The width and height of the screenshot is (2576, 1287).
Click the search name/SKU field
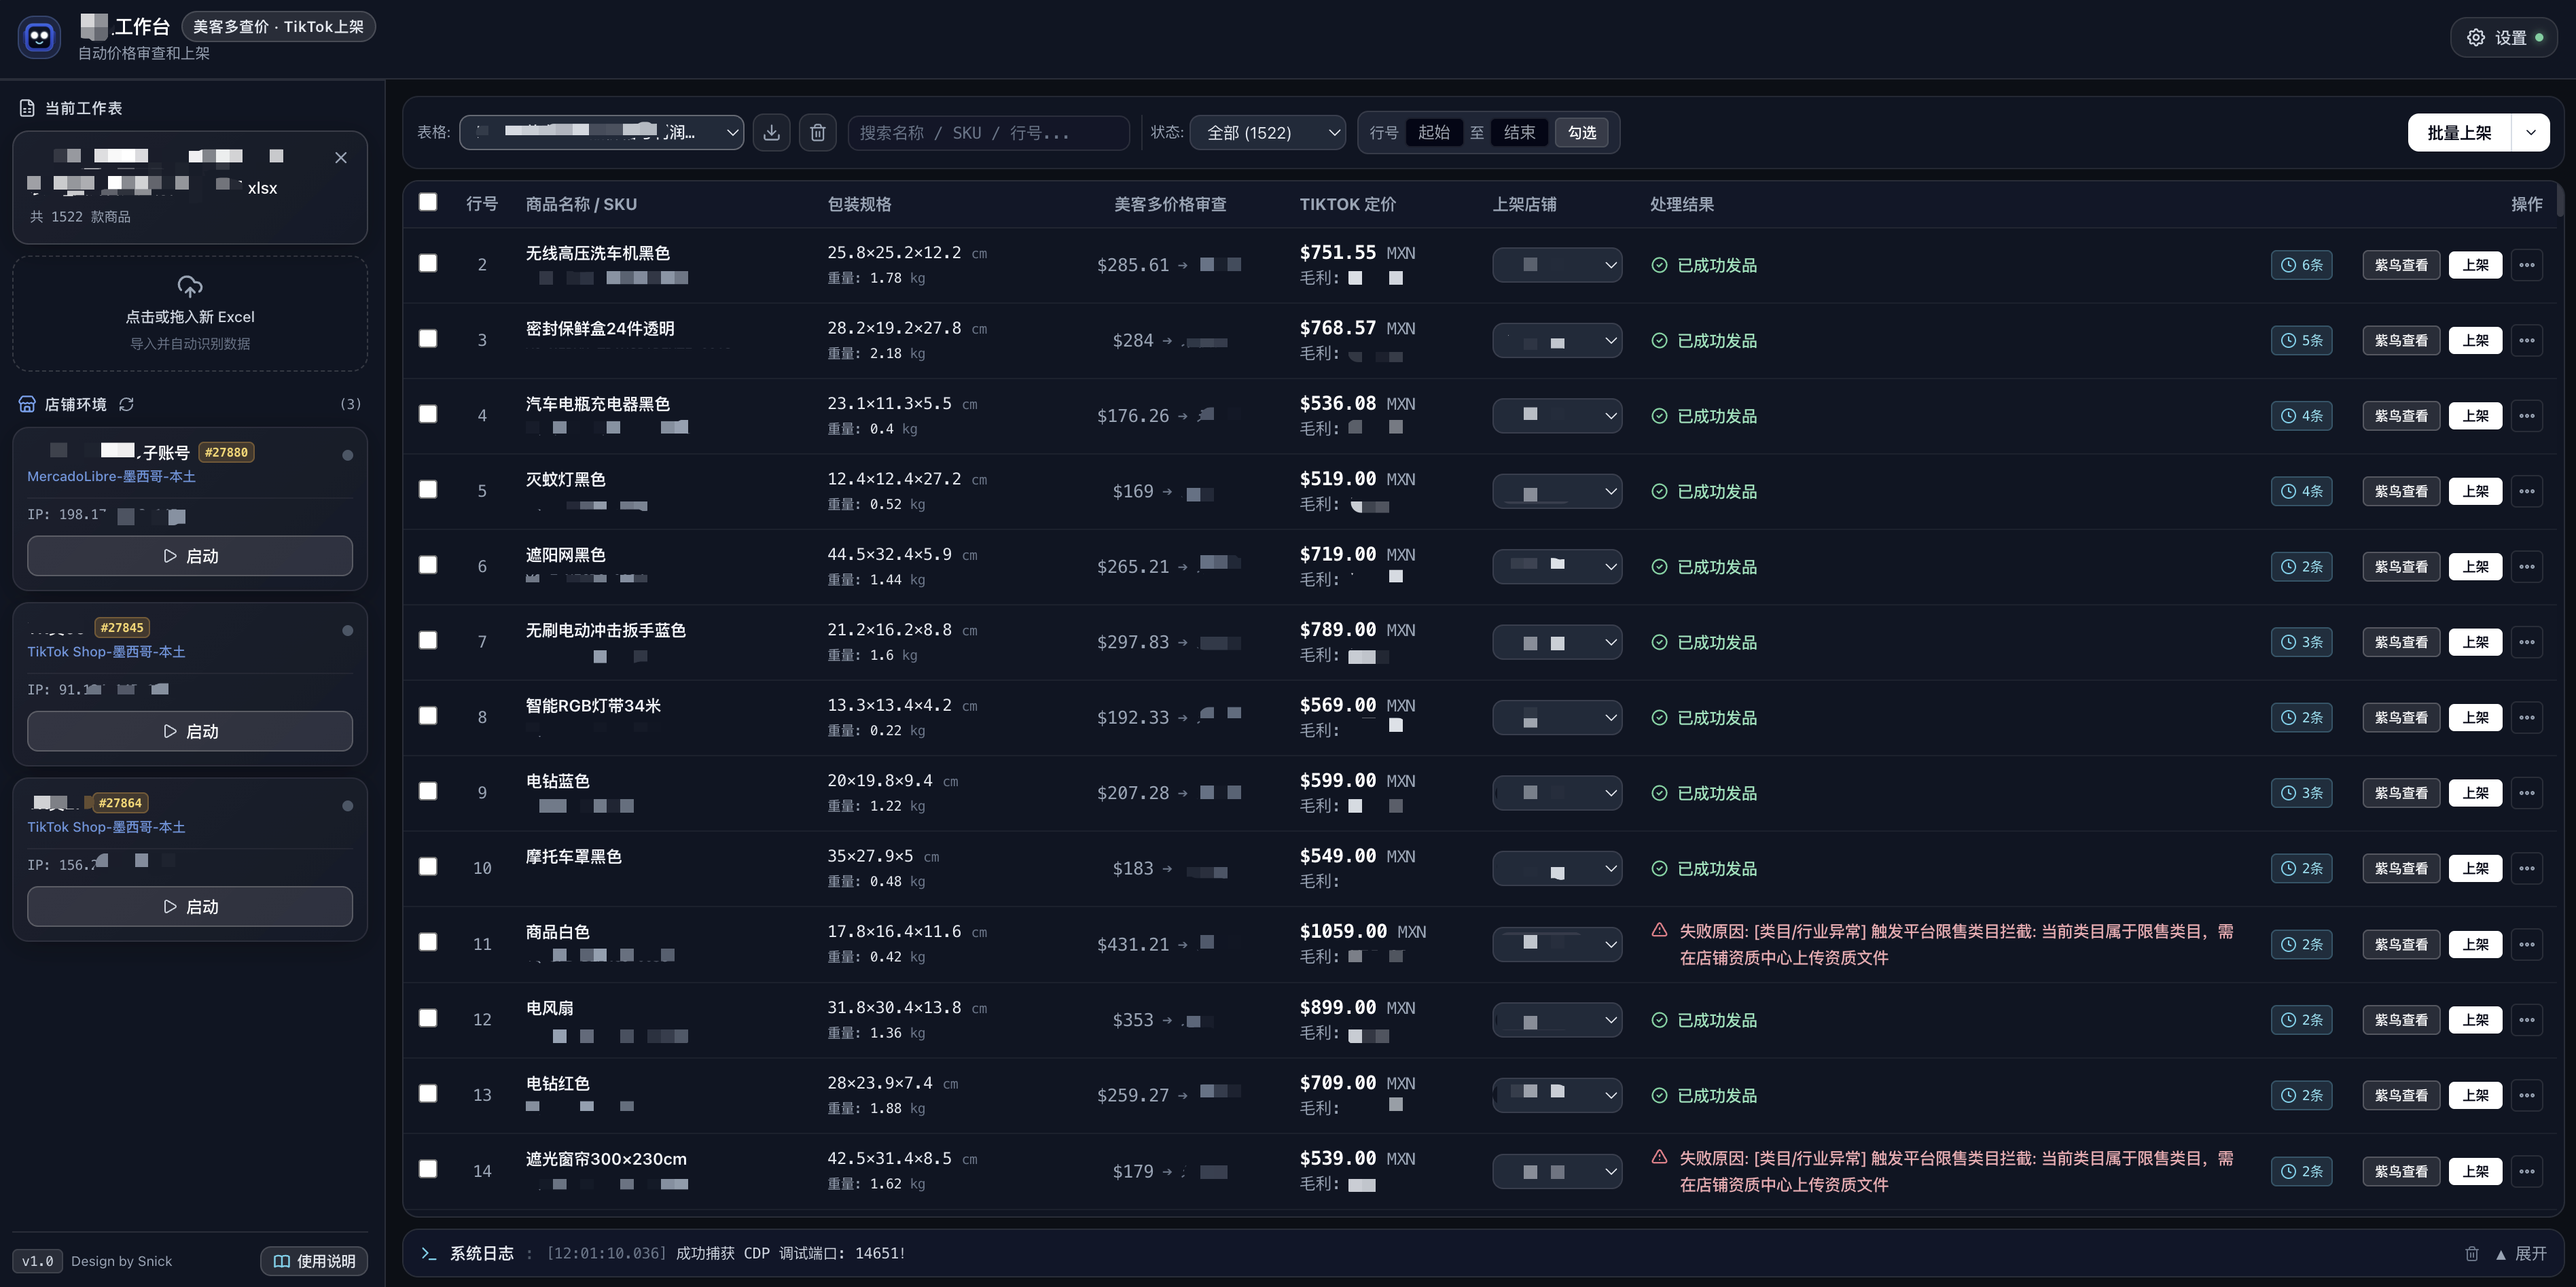[x=988, y=132]
